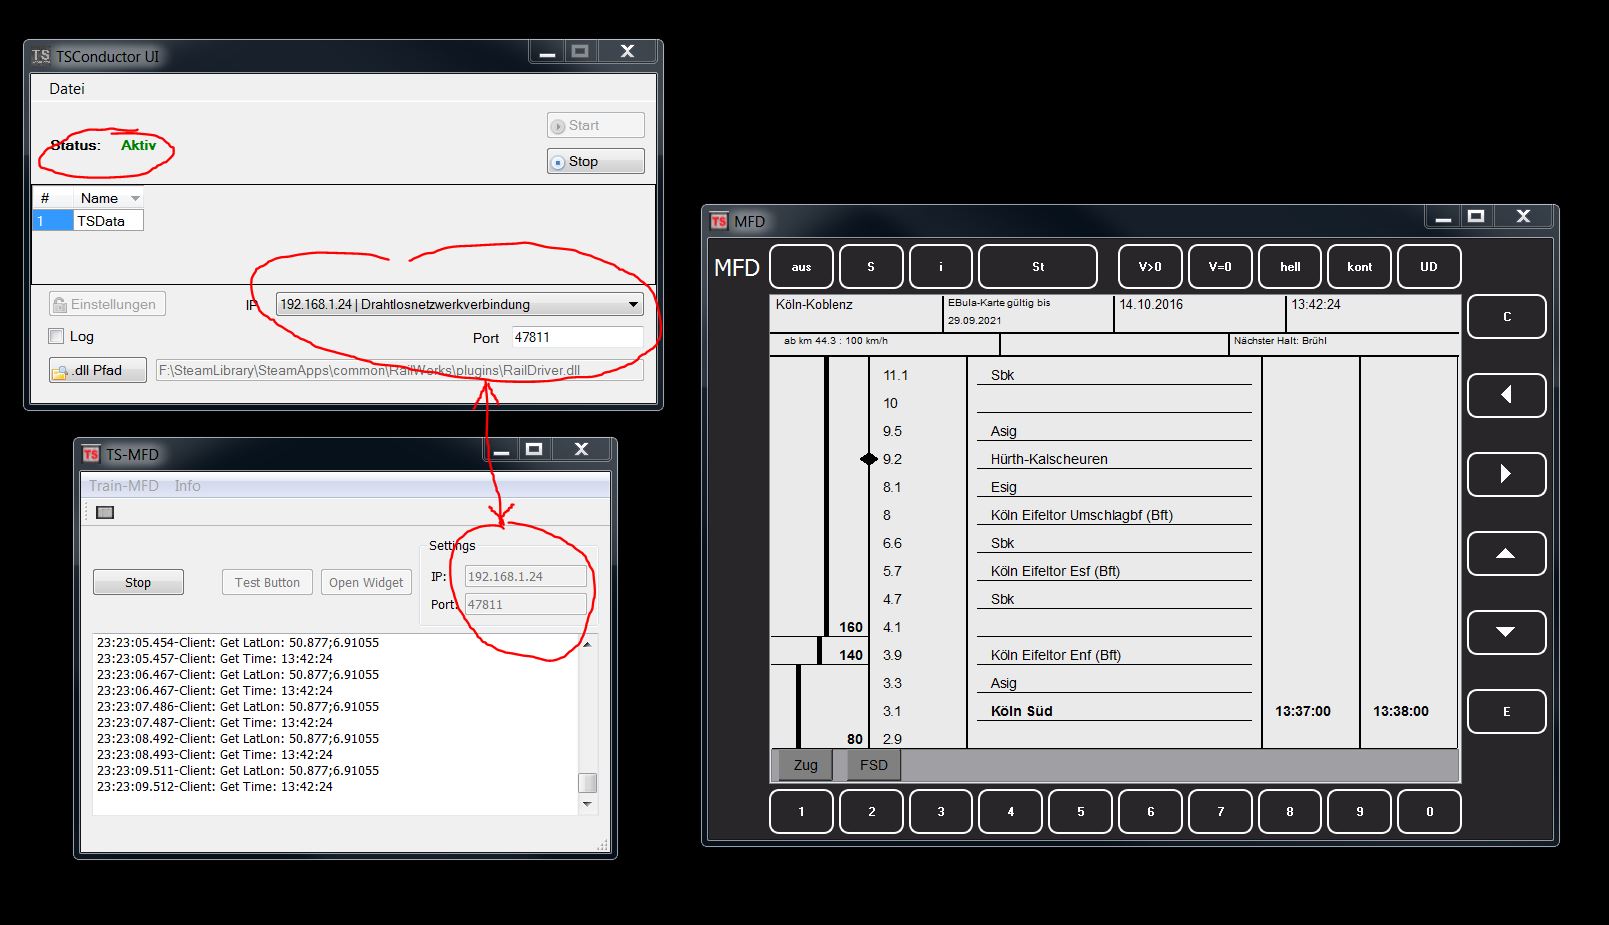Click the Port input field in TSConductor
Screen dimensions: 1609x925
[577, 337]
